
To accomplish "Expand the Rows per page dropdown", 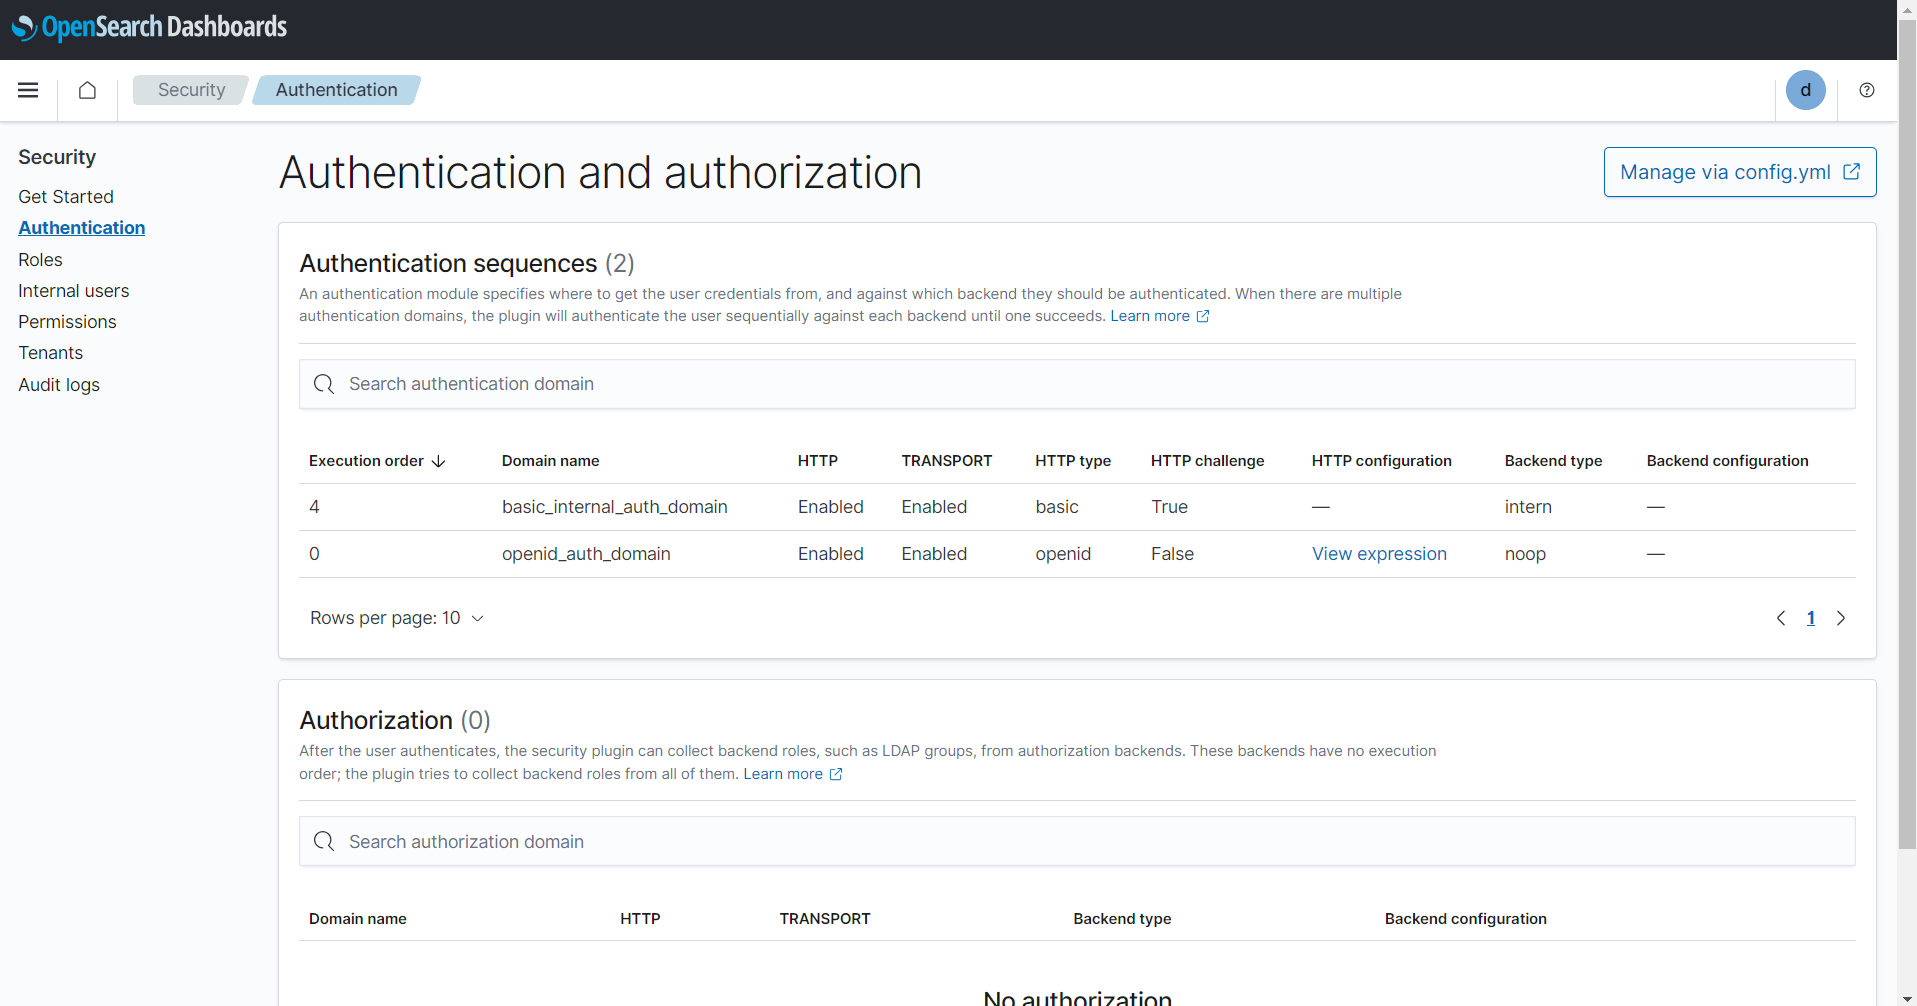I will pos(397,618).
